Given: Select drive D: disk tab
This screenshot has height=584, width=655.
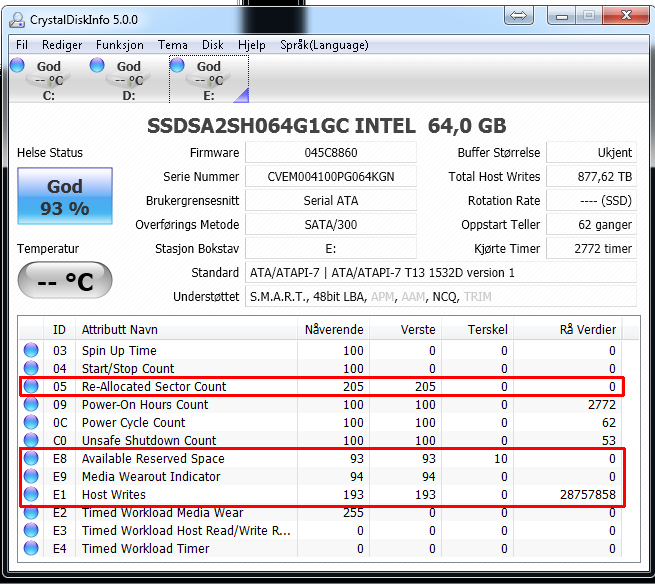Looking at the screenshot, I should point(129,79).
